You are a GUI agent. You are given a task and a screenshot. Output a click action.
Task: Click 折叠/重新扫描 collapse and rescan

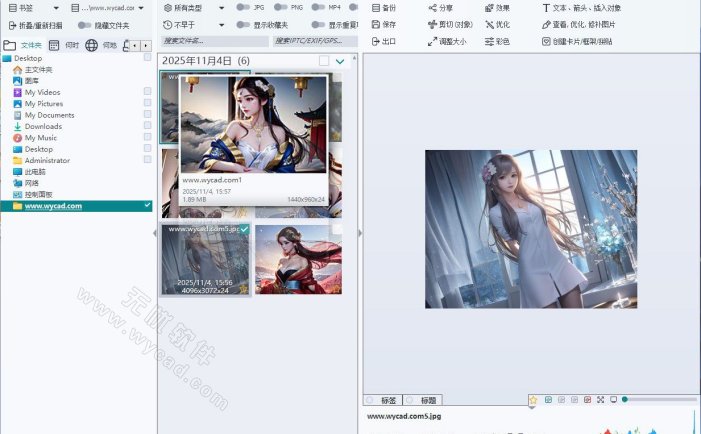coord(36,25)
